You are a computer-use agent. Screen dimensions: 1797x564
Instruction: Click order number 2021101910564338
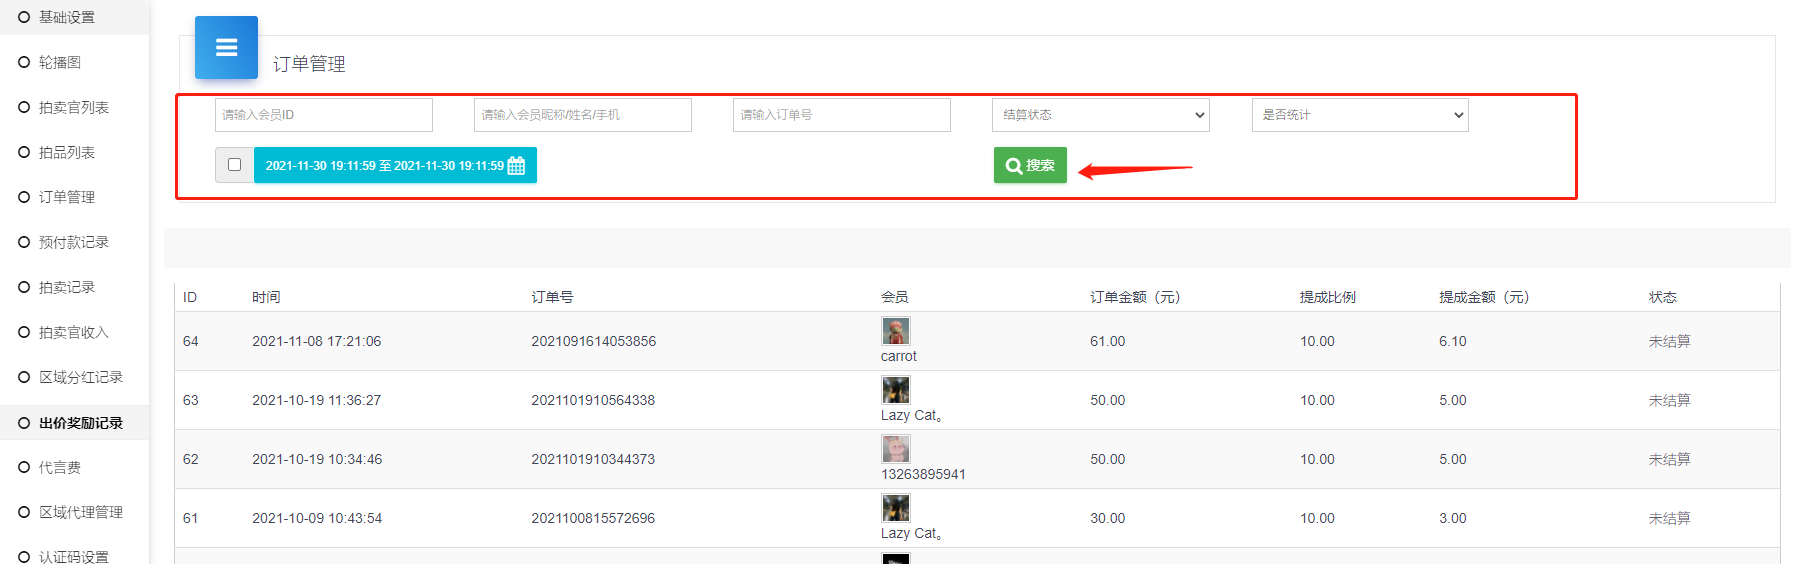(593, 400)
